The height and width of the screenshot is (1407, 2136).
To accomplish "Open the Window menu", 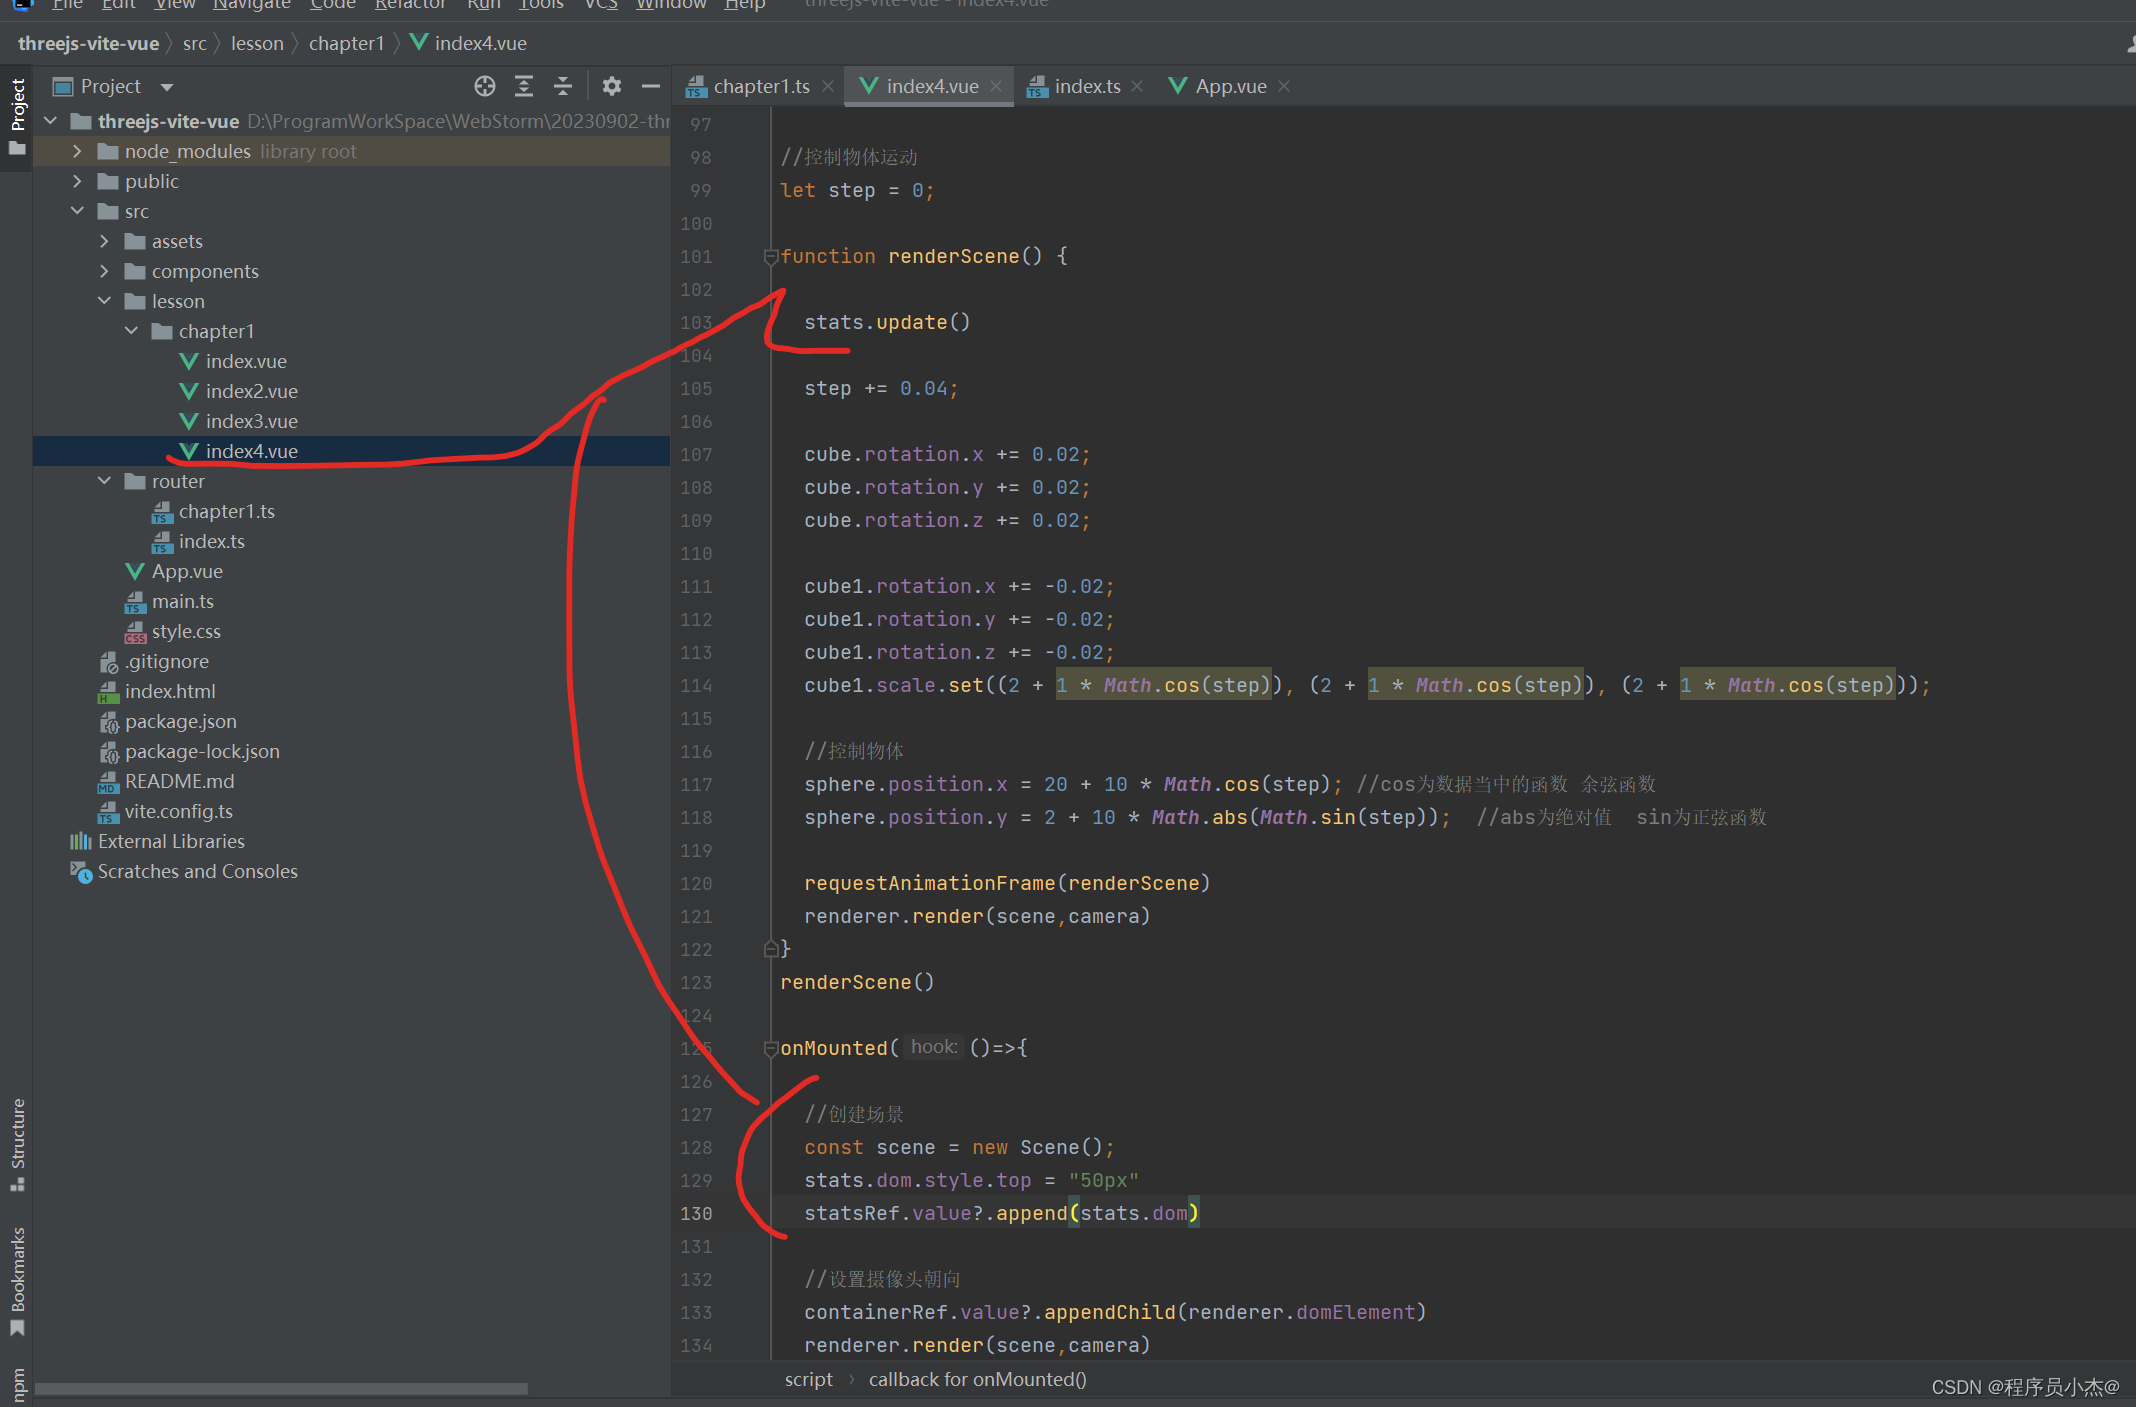I will click(x=670, y=5).
